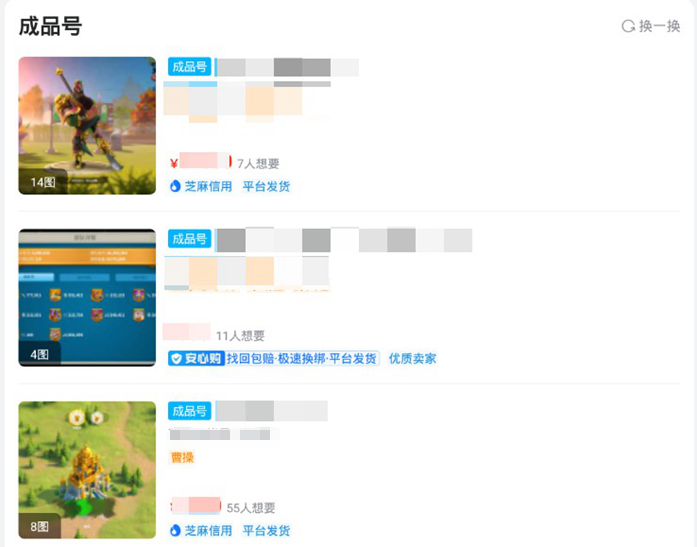
Task: Click the 优质卖家 seller badge
Action: [x=412, y=358]
